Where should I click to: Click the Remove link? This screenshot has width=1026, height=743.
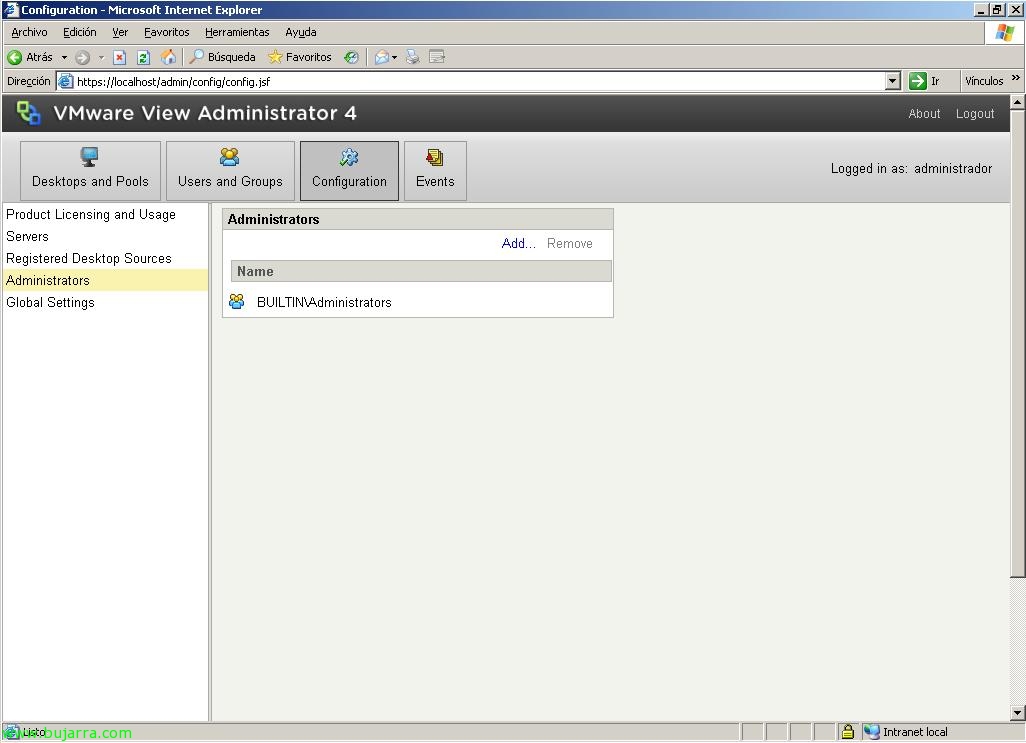coord(569,243)
